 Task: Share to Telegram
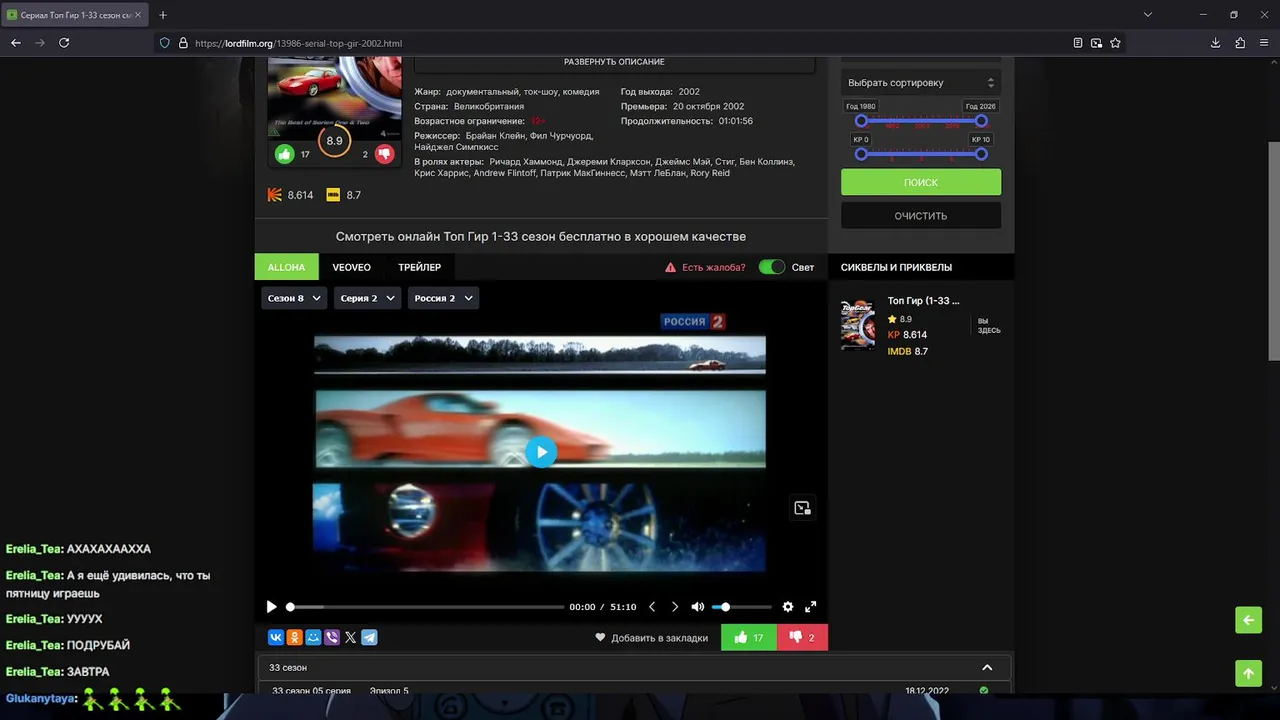point(369,637)
